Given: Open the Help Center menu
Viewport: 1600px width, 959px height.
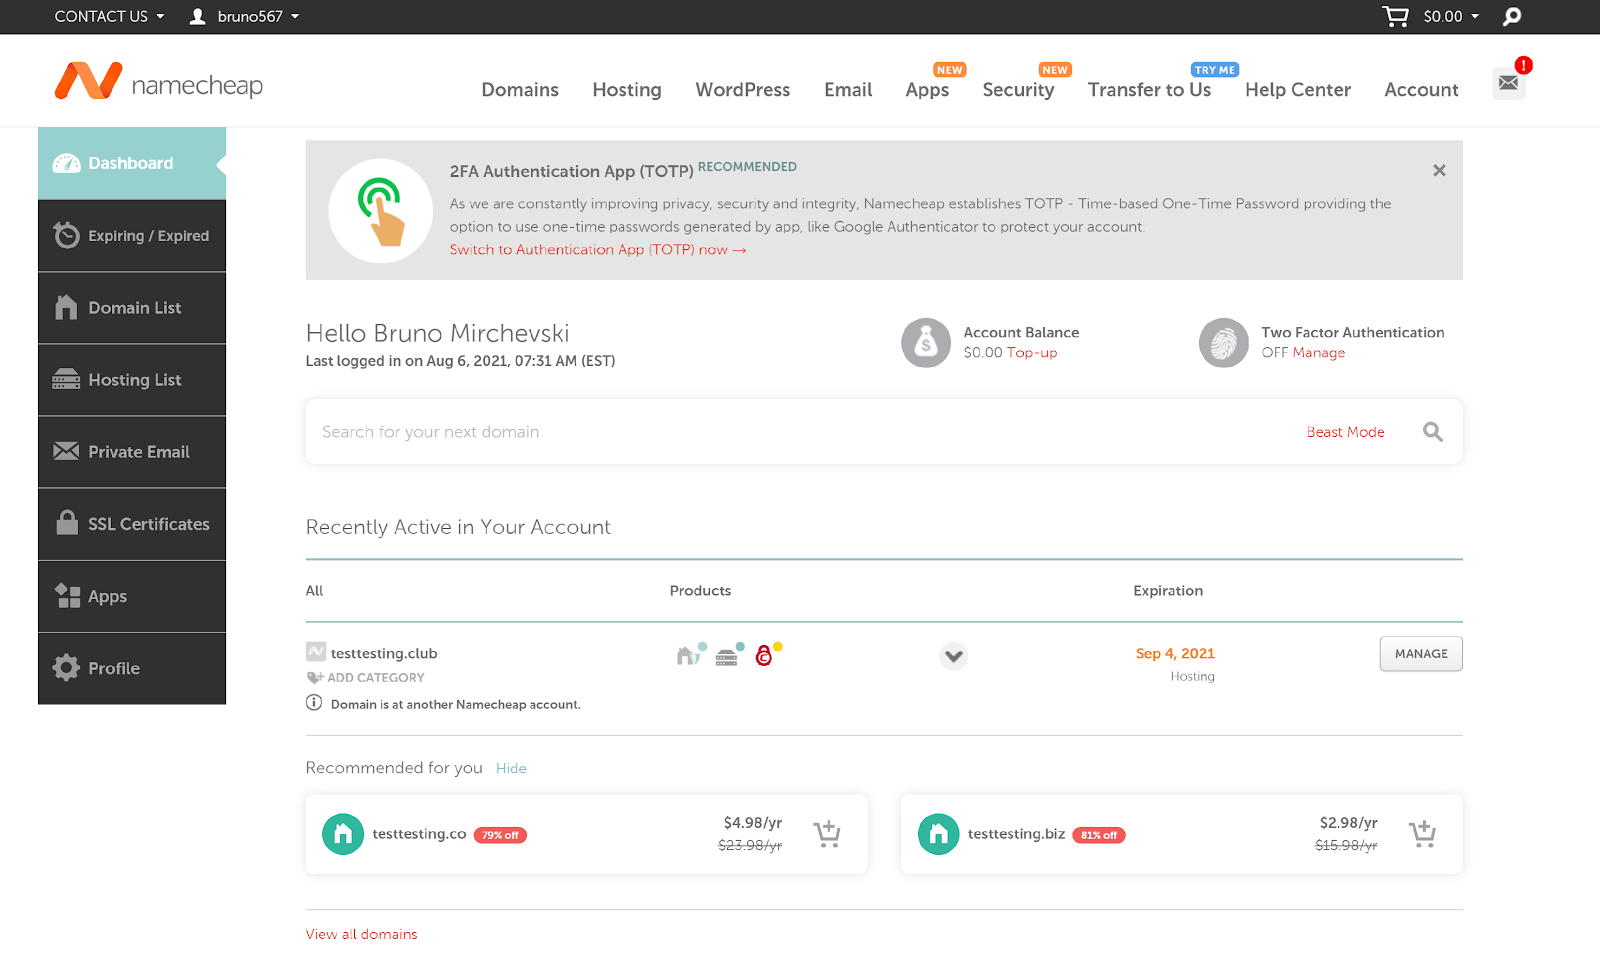Looking at the screenshot, I should 1298,90.
